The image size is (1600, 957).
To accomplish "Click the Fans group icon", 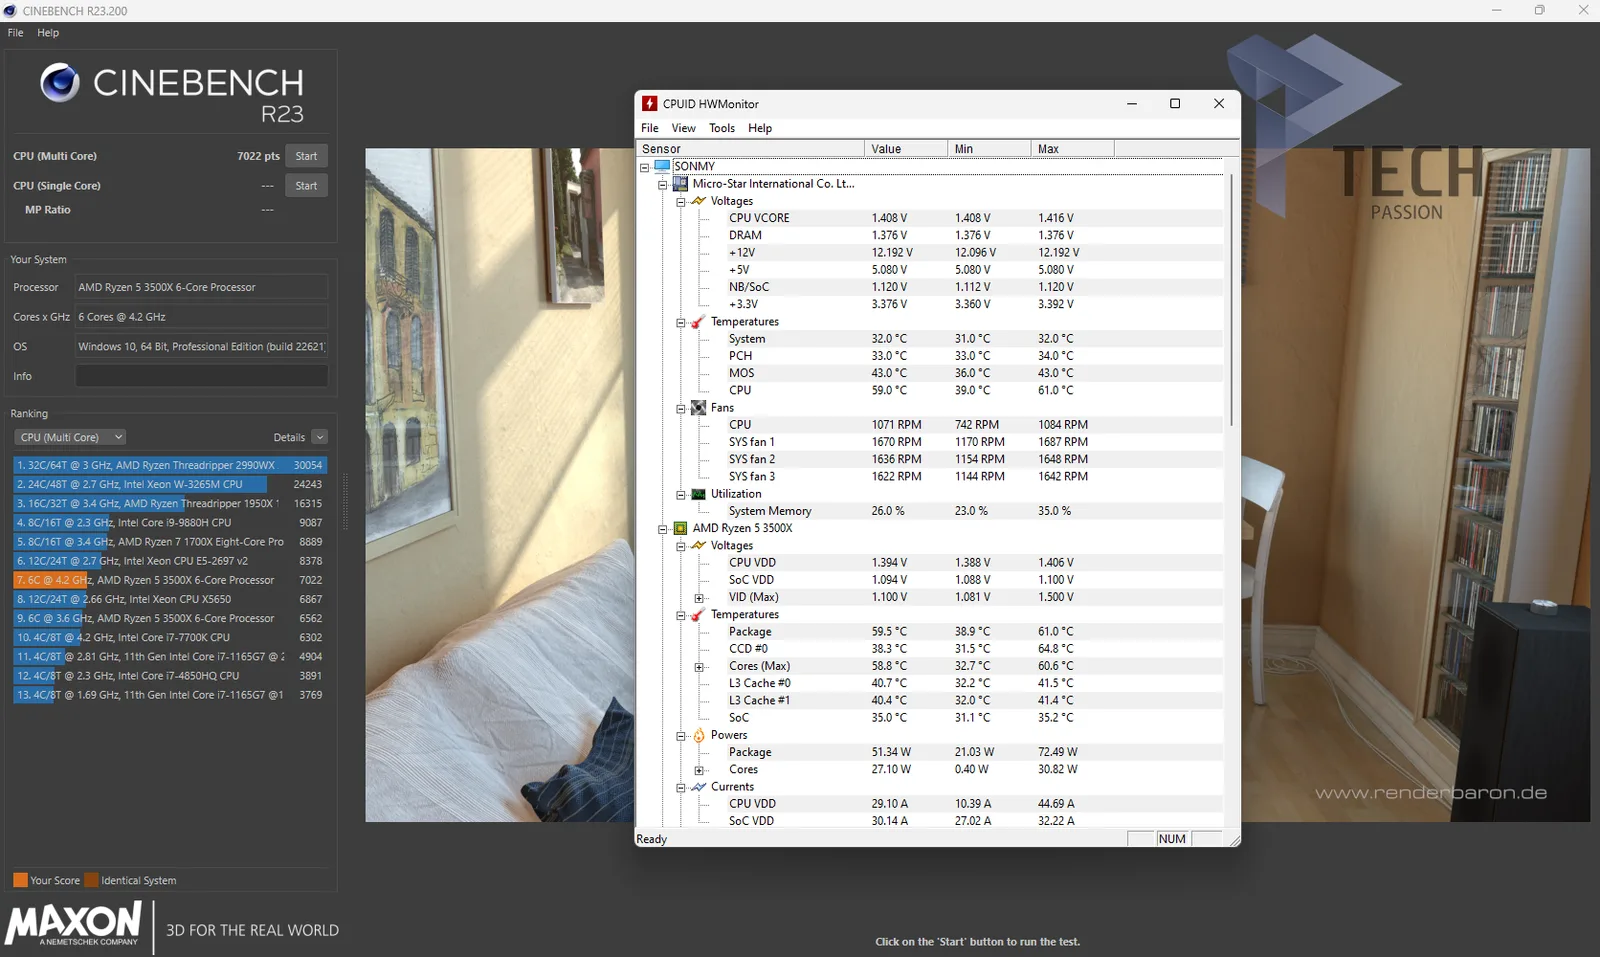I will (698, 408).
